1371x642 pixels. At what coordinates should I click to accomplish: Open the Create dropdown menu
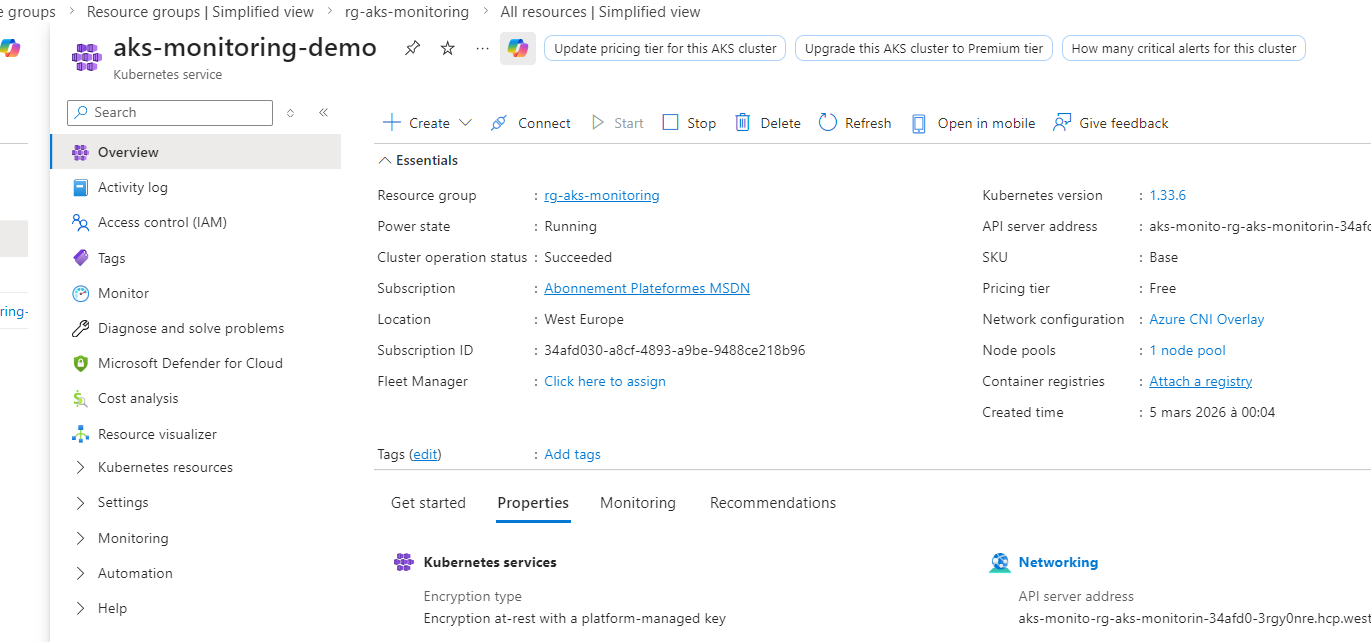point(426,122)
